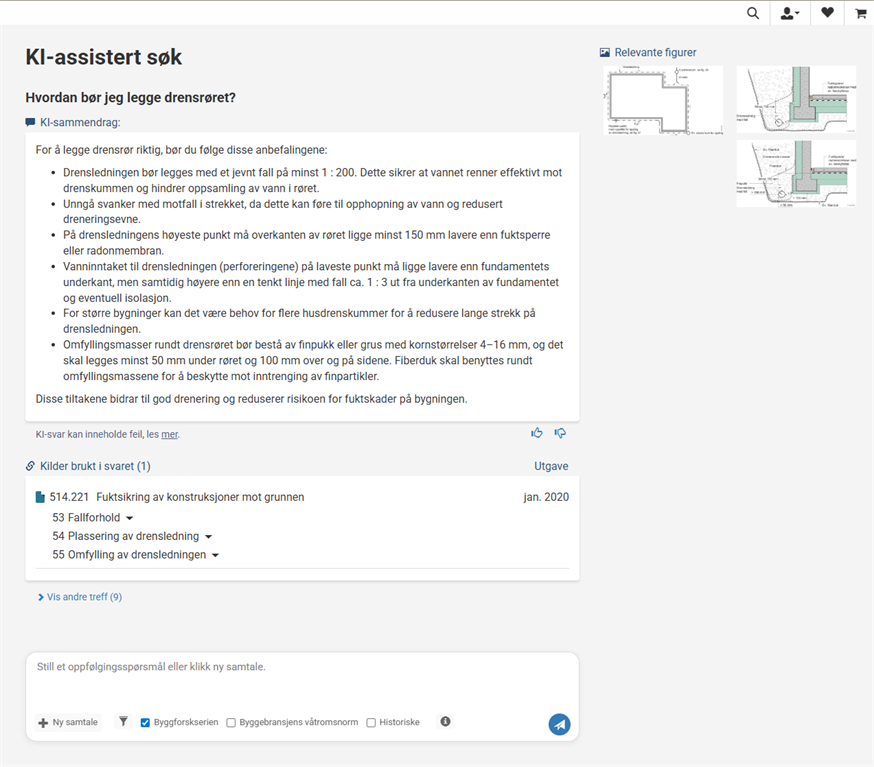Open favorites with the heart icon
The image size is (874, 767).
[827, 13]
